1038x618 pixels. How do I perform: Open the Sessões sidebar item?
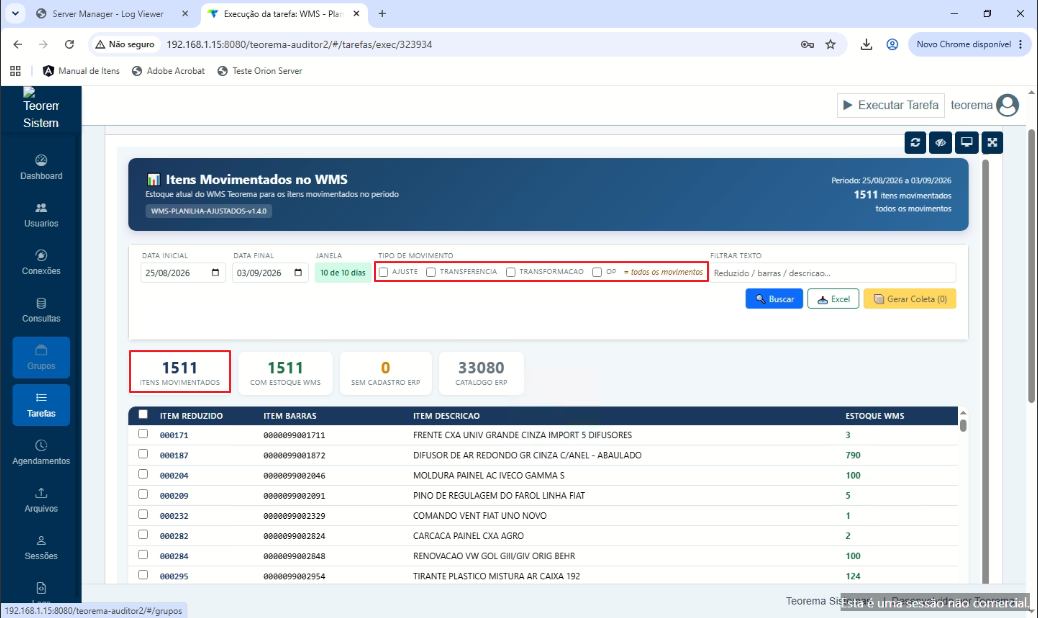(41, 548)
